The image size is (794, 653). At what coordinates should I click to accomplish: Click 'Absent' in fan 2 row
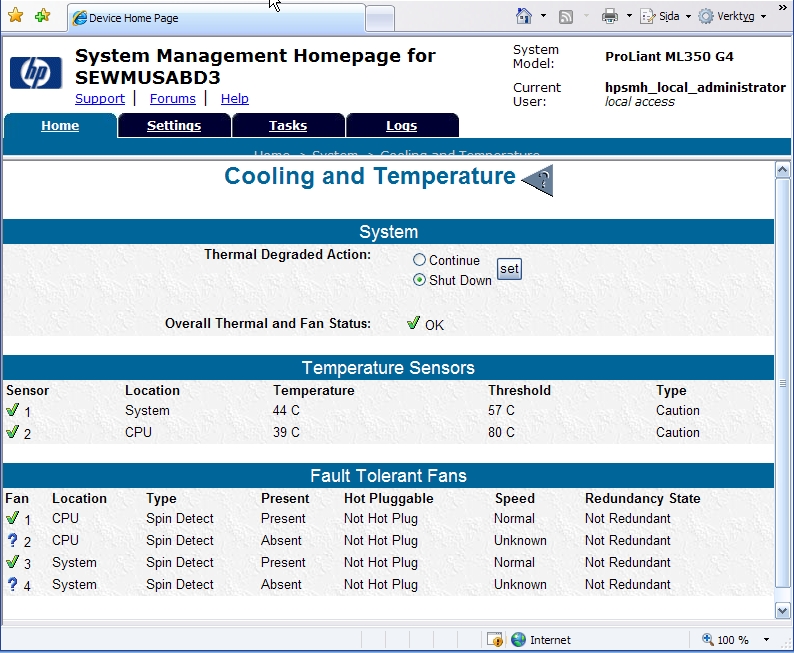pos(281,540)
